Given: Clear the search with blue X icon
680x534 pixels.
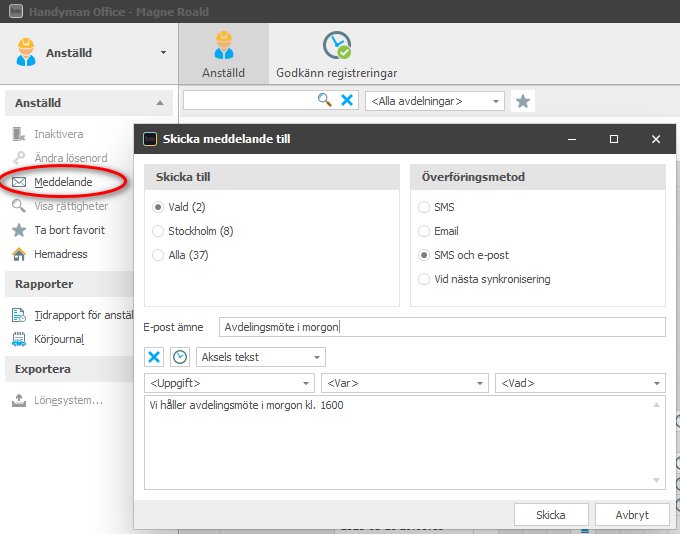Looking at the screenshot, I should 347,100.
